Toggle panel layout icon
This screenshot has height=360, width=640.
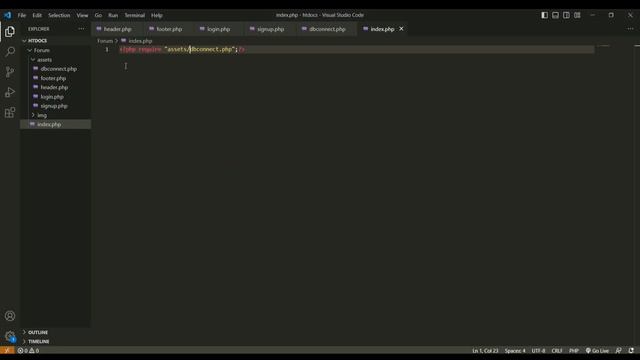[x=556, y=15]
